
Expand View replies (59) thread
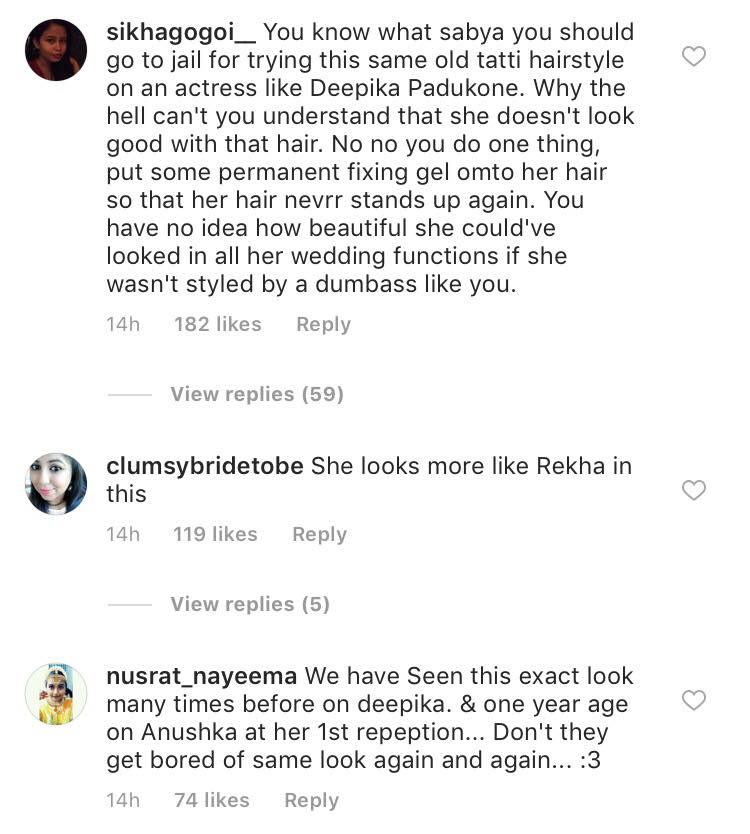pos(256,394)
